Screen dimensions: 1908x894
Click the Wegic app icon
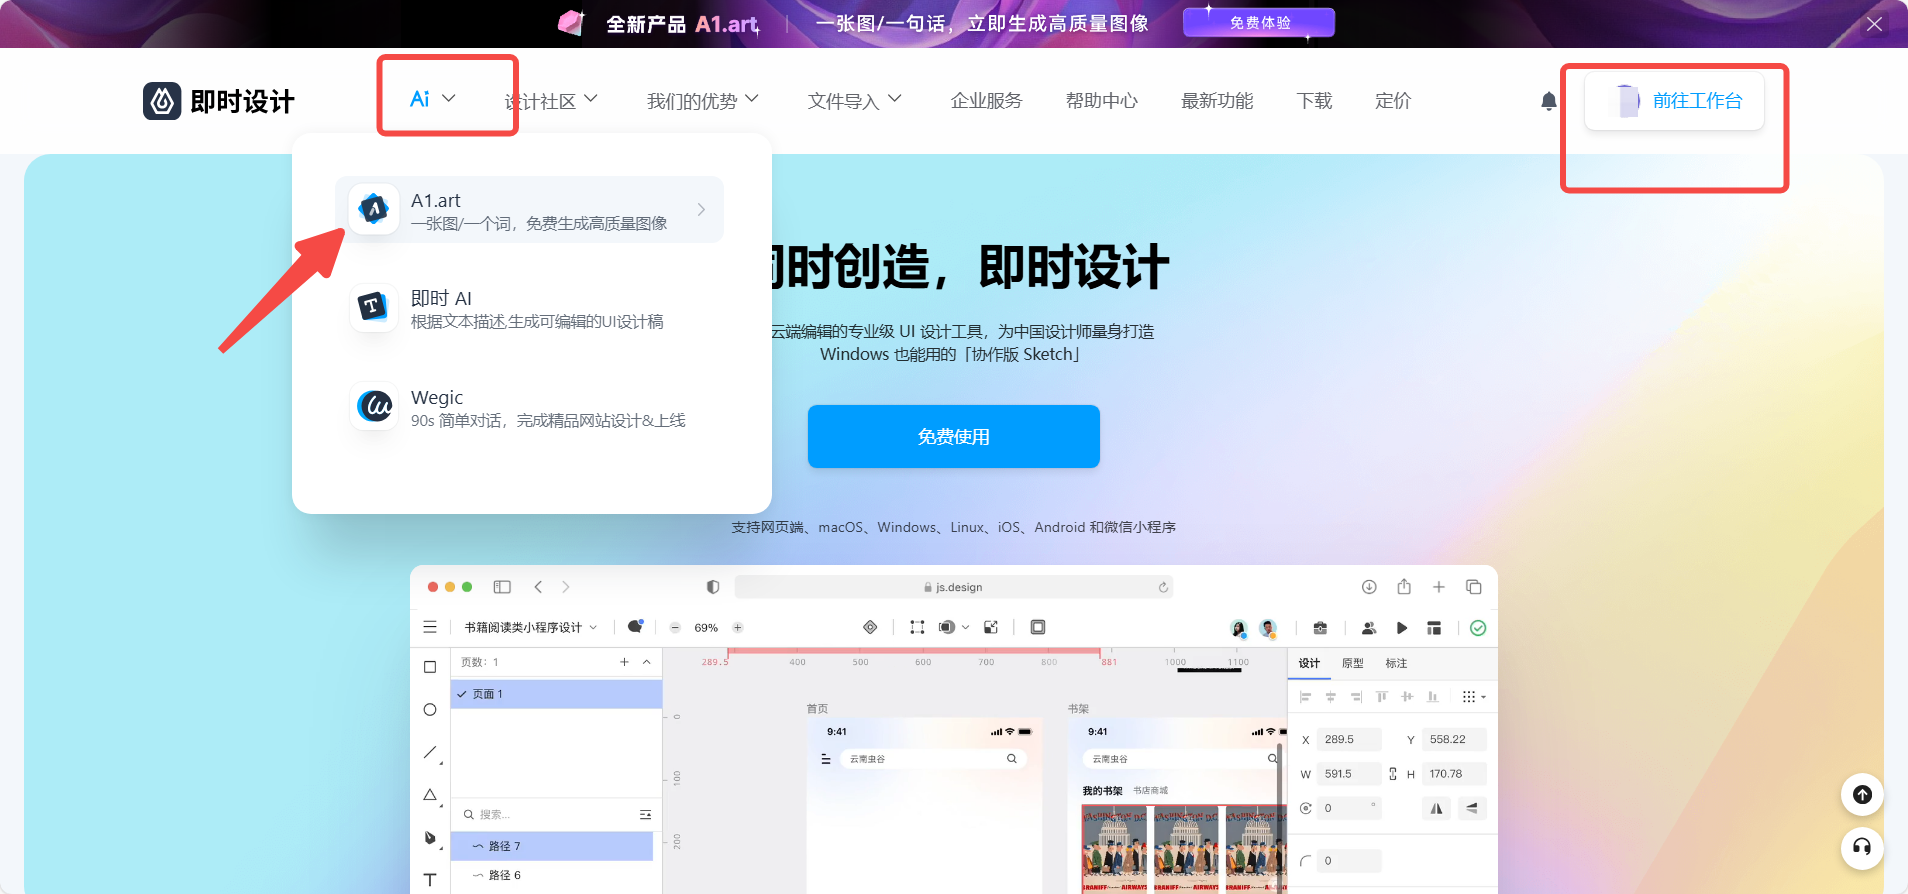tap(374, 406)
